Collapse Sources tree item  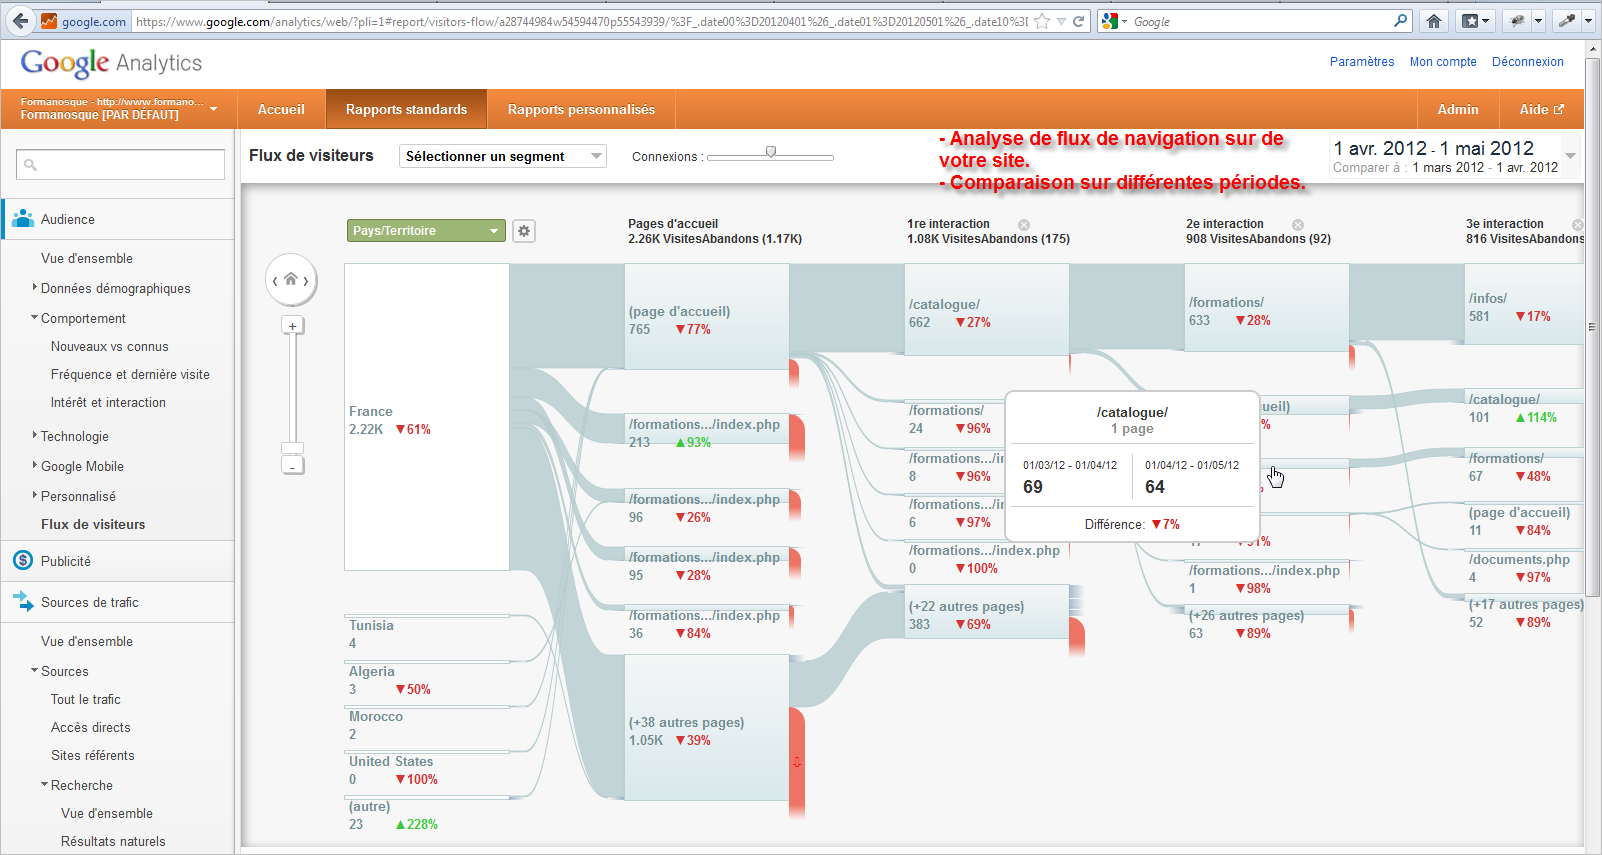pos(35,671)
